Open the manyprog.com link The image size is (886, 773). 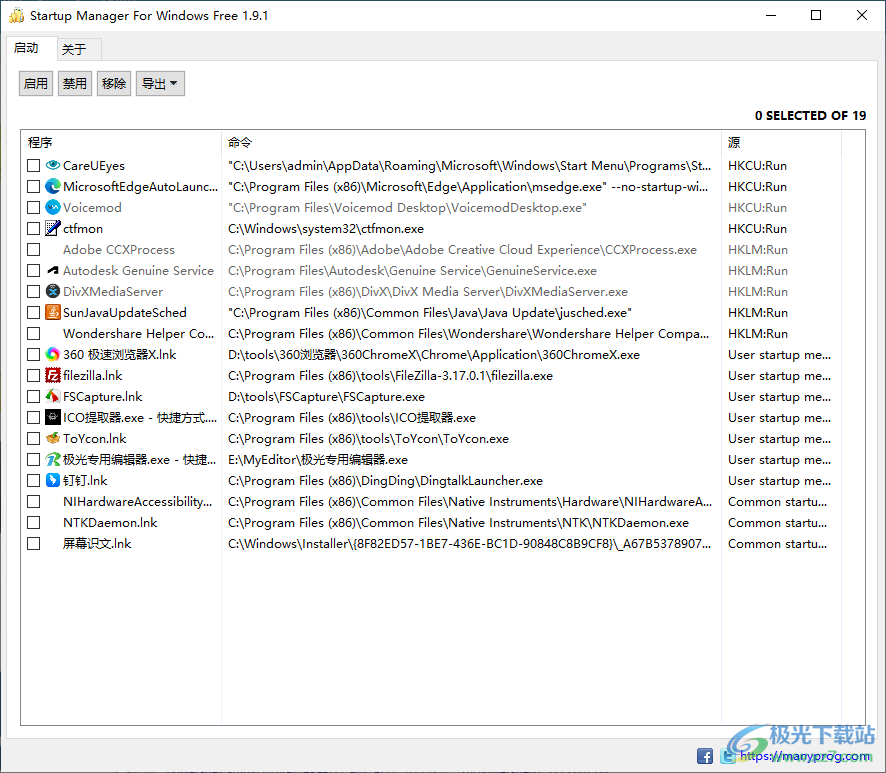805,756
